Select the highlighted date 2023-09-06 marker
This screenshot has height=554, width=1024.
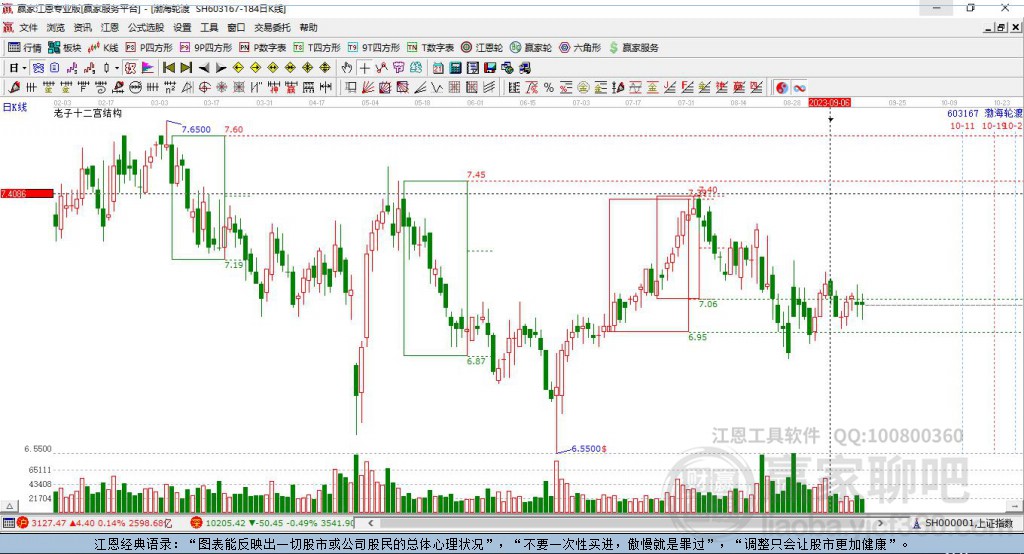coord(829,103)
